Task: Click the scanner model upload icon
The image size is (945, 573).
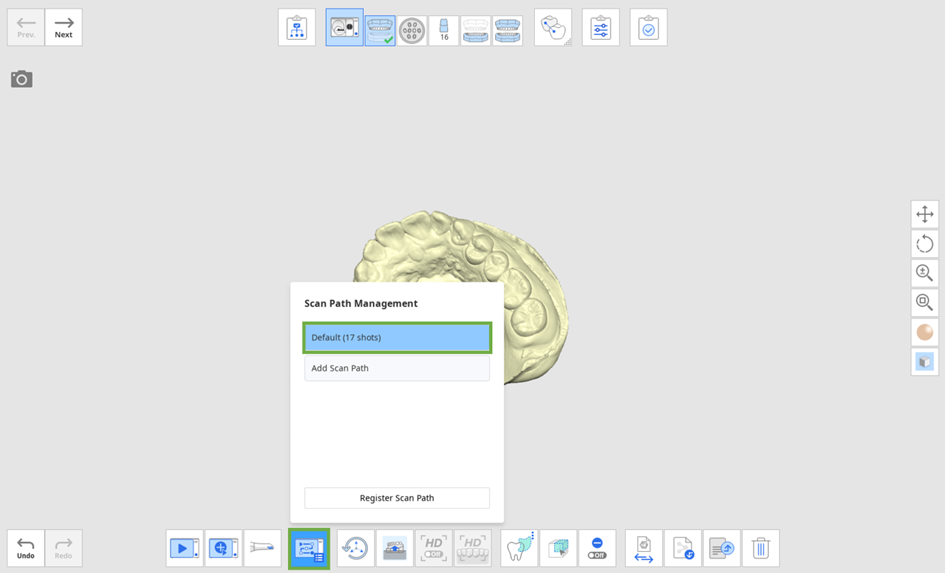Action: (x=395, y=548)
